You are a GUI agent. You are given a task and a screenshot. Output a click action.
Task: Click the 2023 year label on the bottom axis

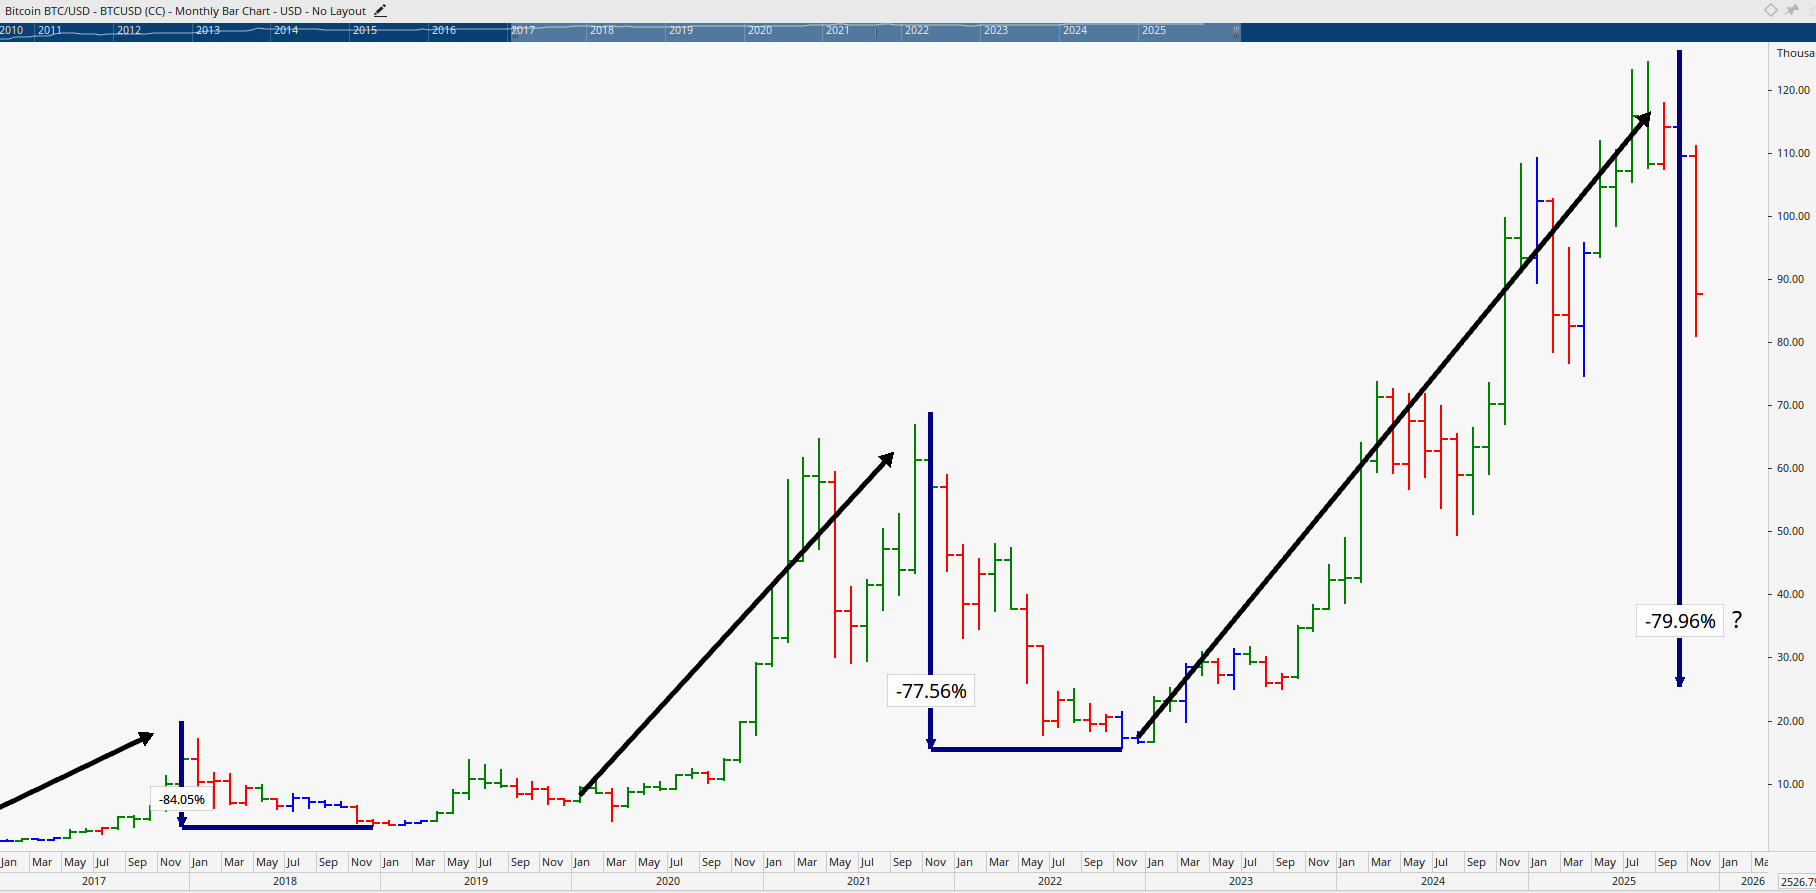[x=1241, y=881]
